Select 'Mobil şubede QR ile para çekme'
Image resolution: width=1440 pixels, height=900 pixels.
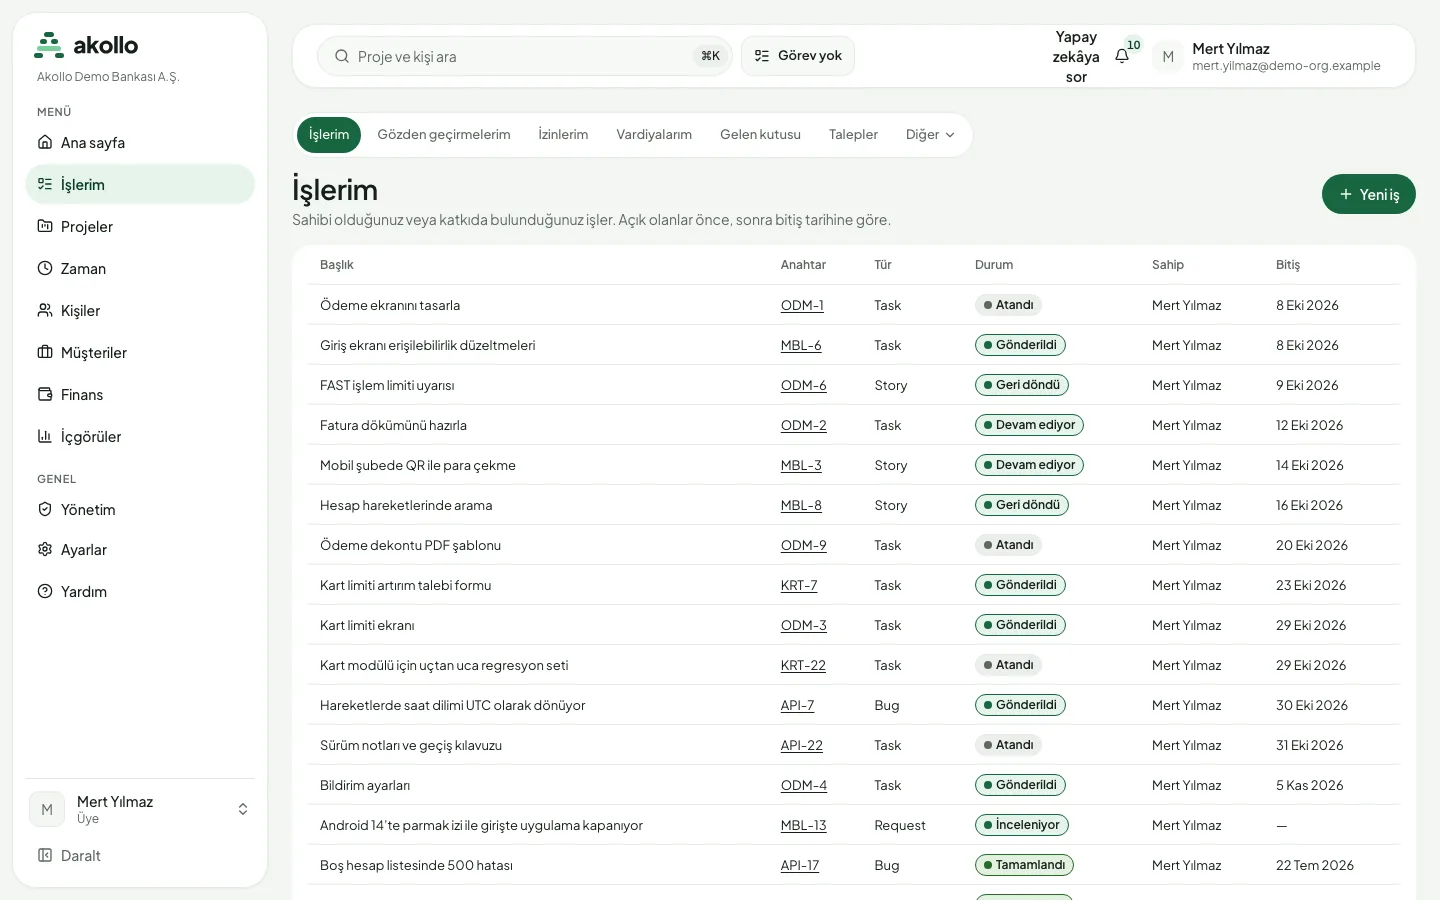click(418, 465)
